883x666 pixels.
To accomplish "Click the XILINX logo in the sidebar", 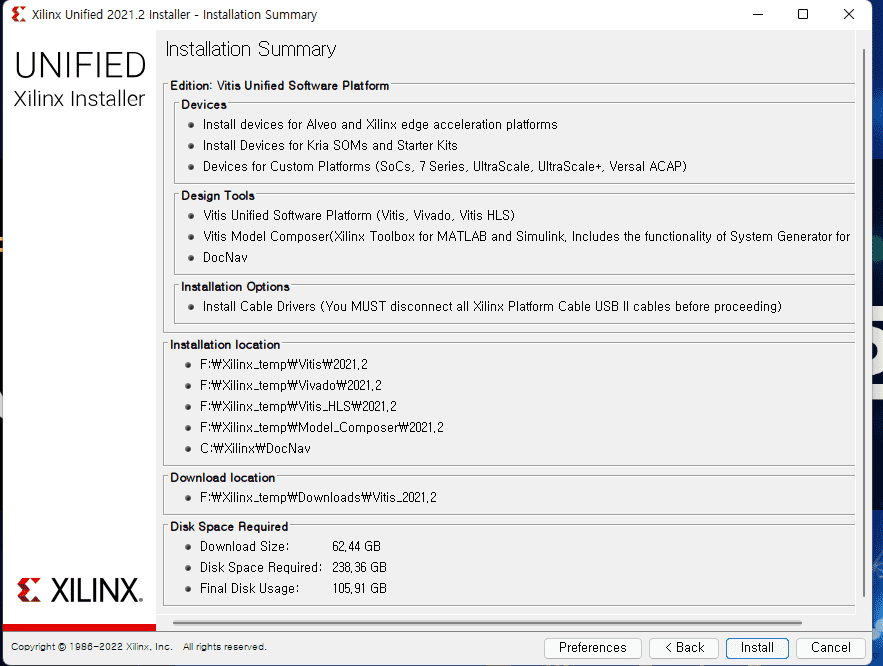I will pyautogui.click(x=79, y=590).
